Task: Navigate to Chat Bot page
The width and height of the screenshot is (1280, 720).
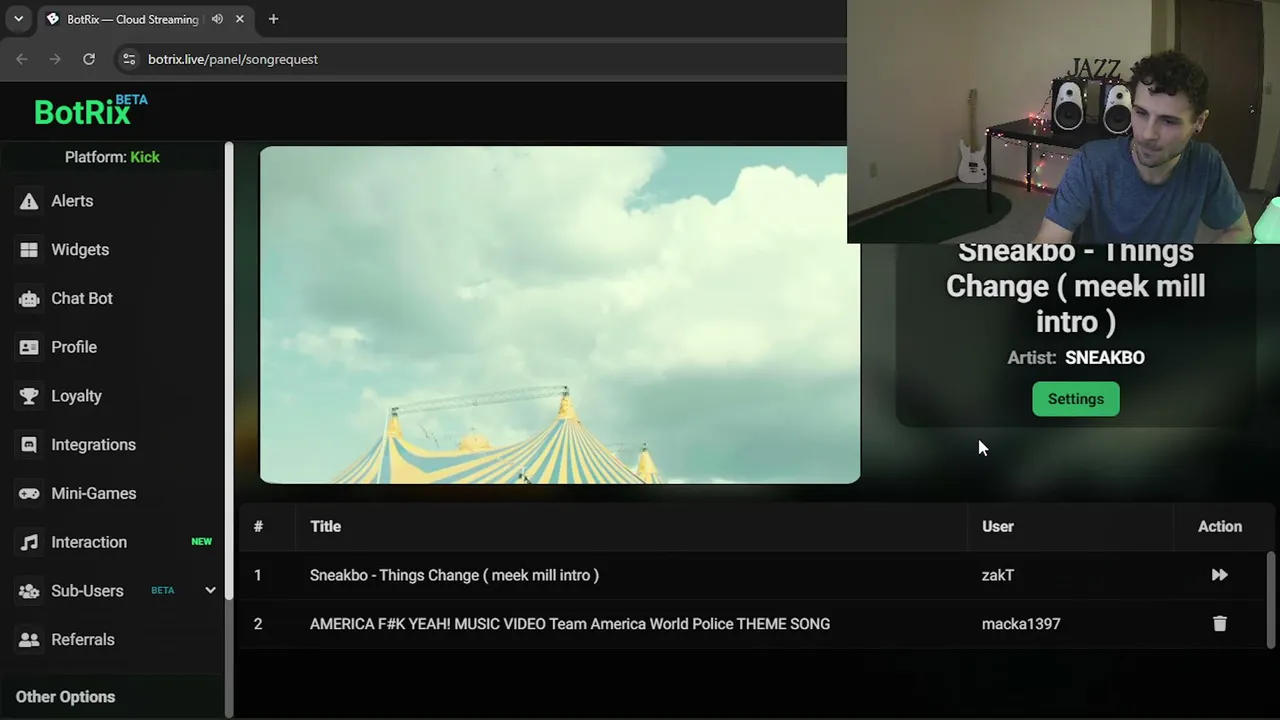Action: coord(82,299)
